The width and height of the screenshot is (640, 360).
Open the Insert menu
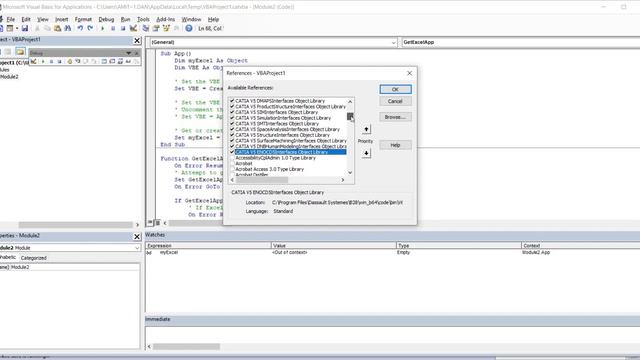point(62,19)
